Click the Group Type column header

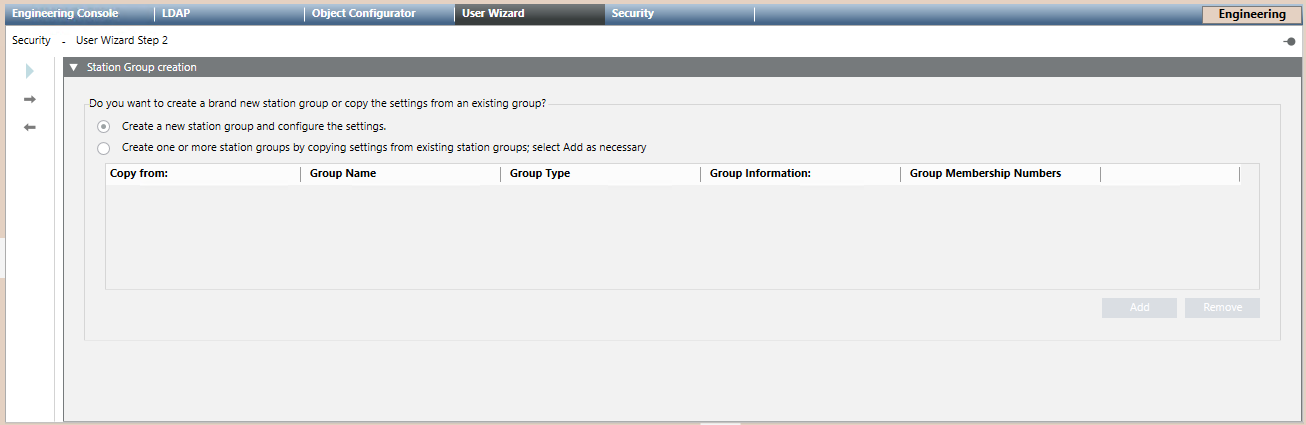click(x=540, y=174)
